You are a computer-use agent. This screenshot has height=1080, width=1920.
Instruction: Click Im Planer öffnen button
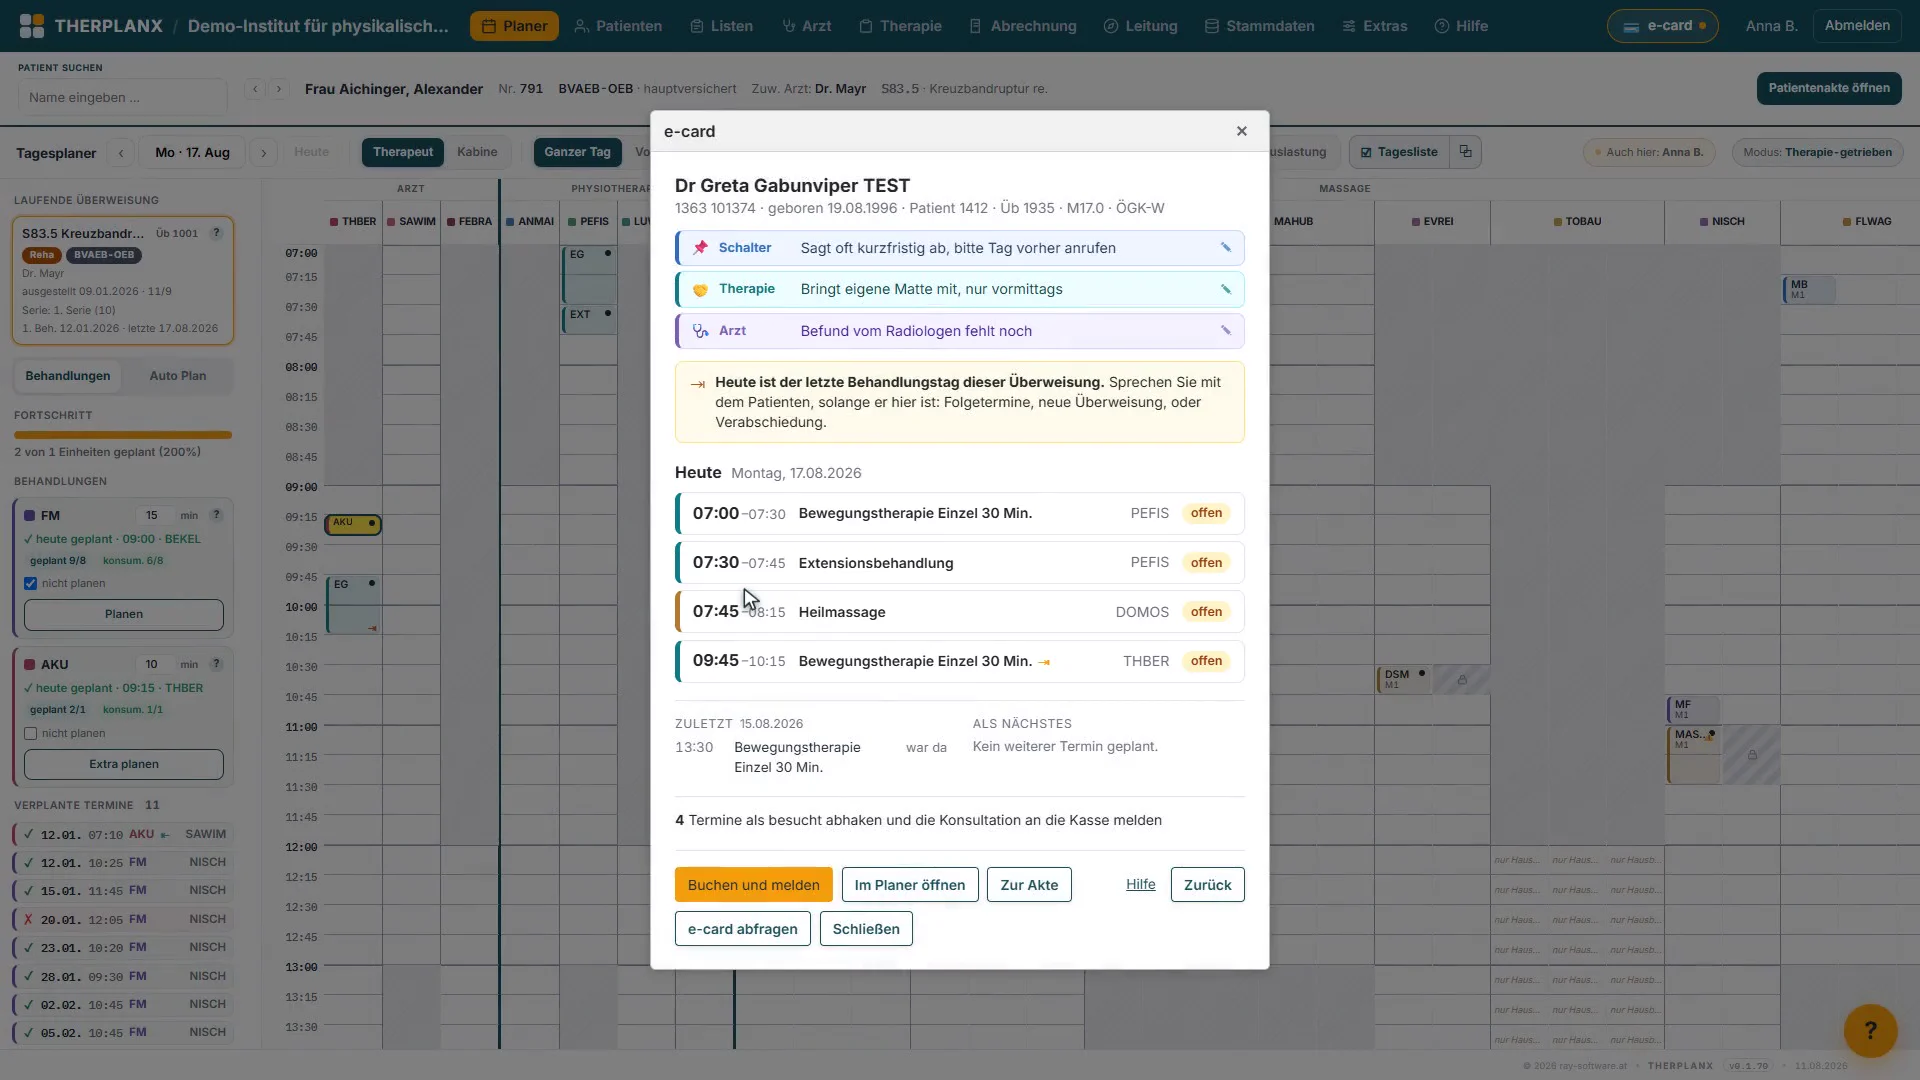(x=910, y=885)
